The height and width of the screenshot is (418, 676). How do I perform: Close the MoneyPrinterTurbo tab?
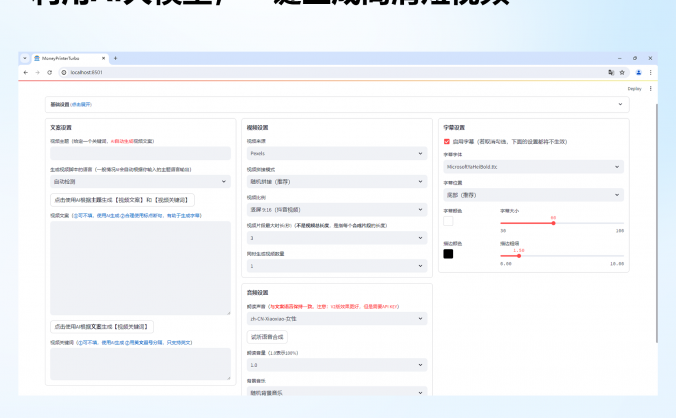pyautogui.click(x=103, y=58)
